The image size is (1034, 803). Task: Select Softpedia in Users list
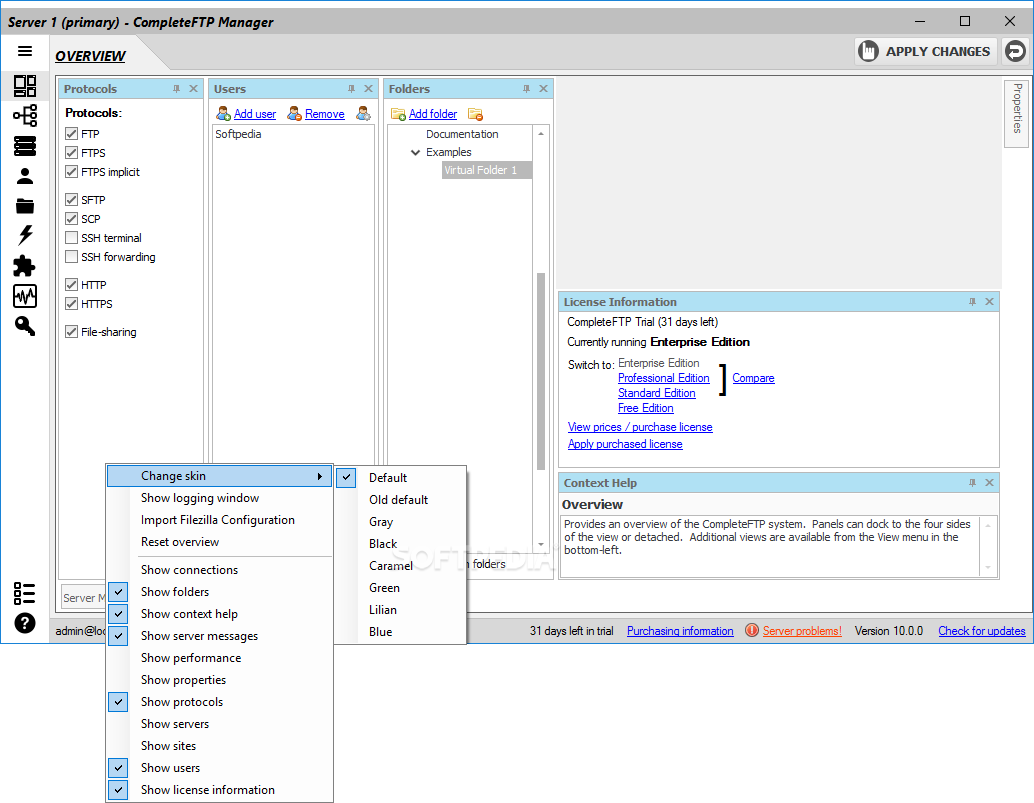tap(238, 134)
